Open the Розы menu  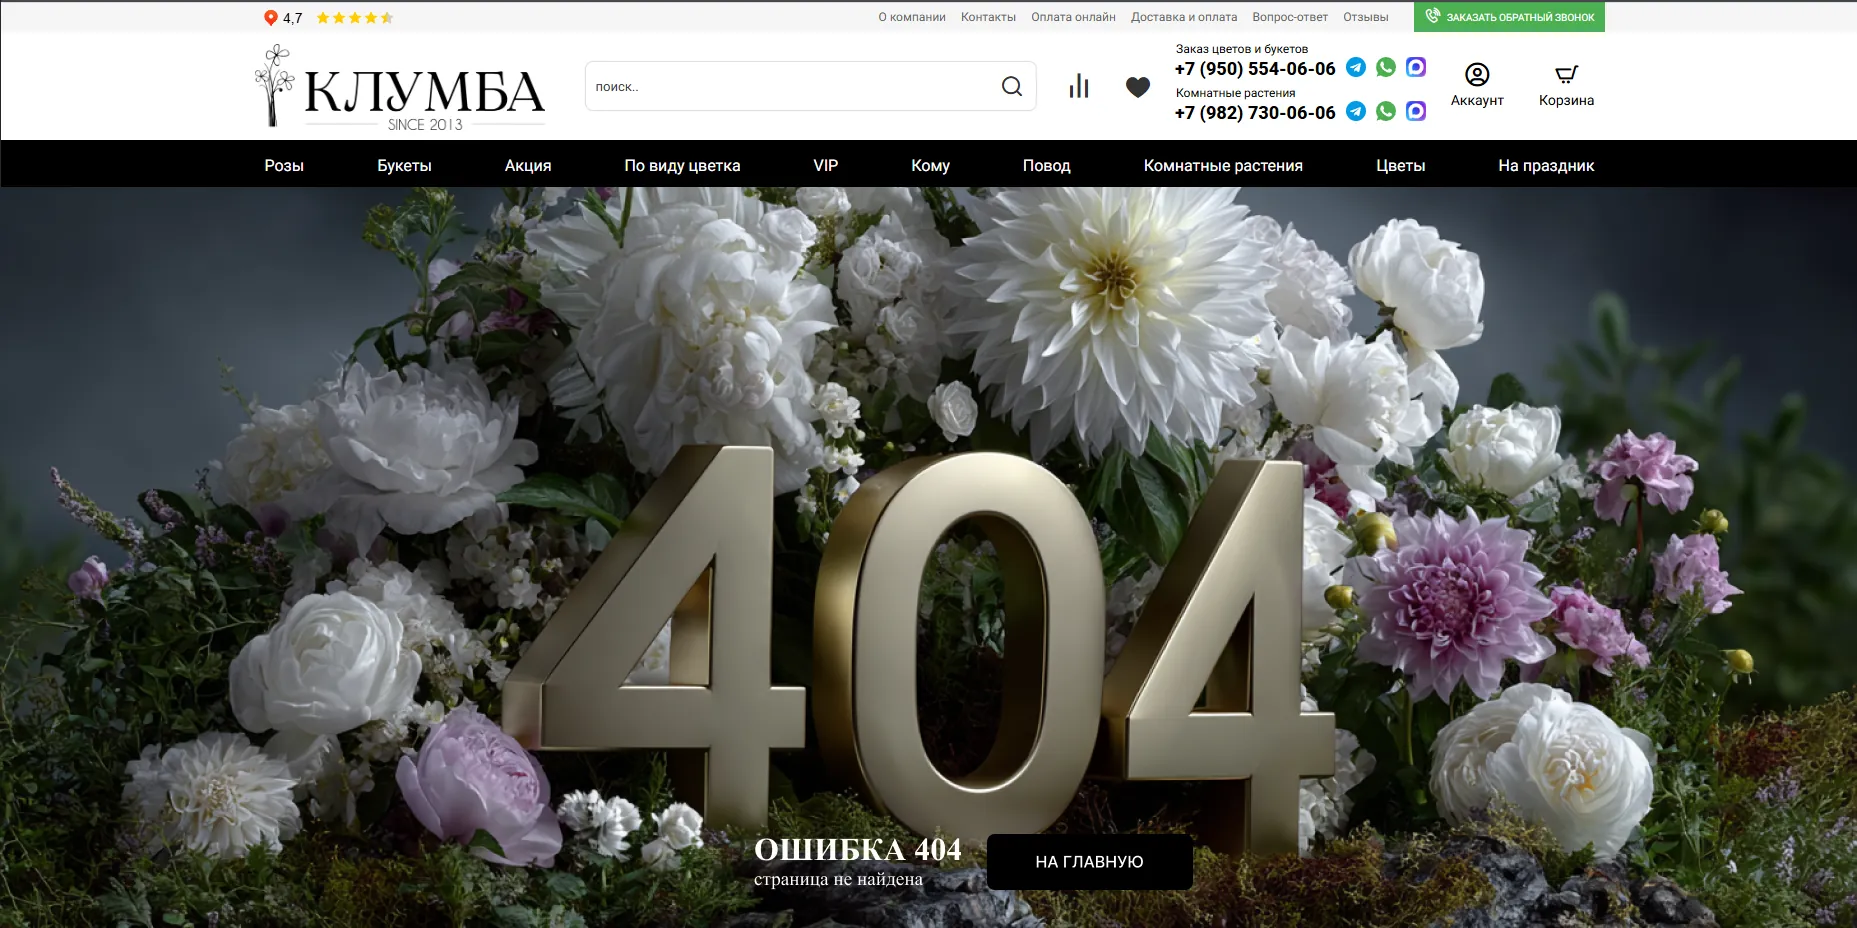284,166
